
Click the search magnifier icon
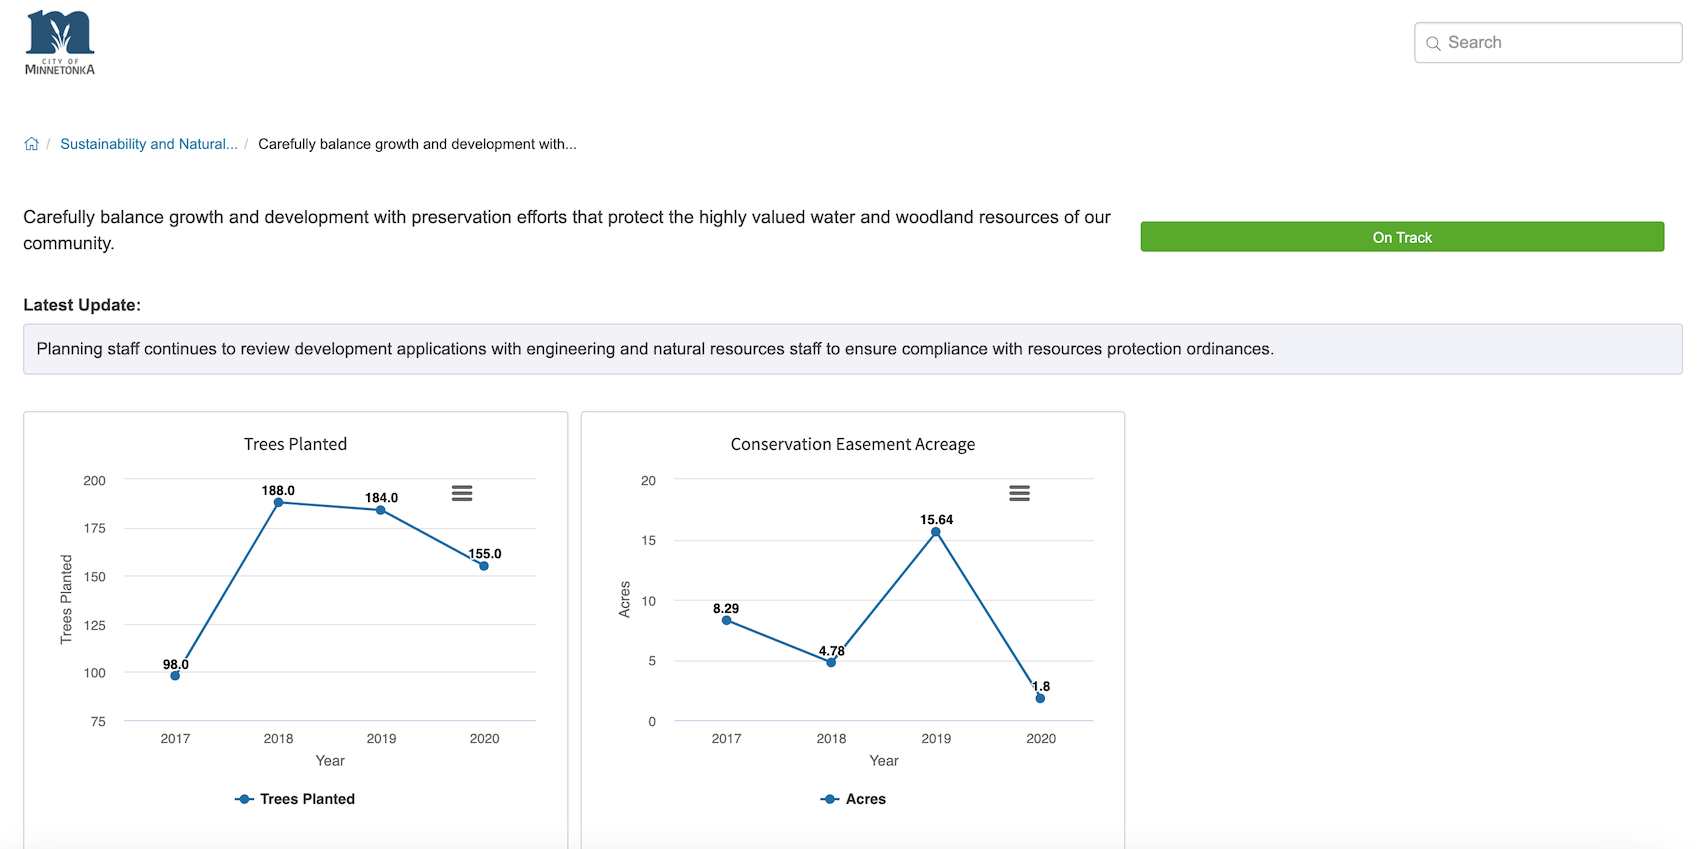(1433, 43)
